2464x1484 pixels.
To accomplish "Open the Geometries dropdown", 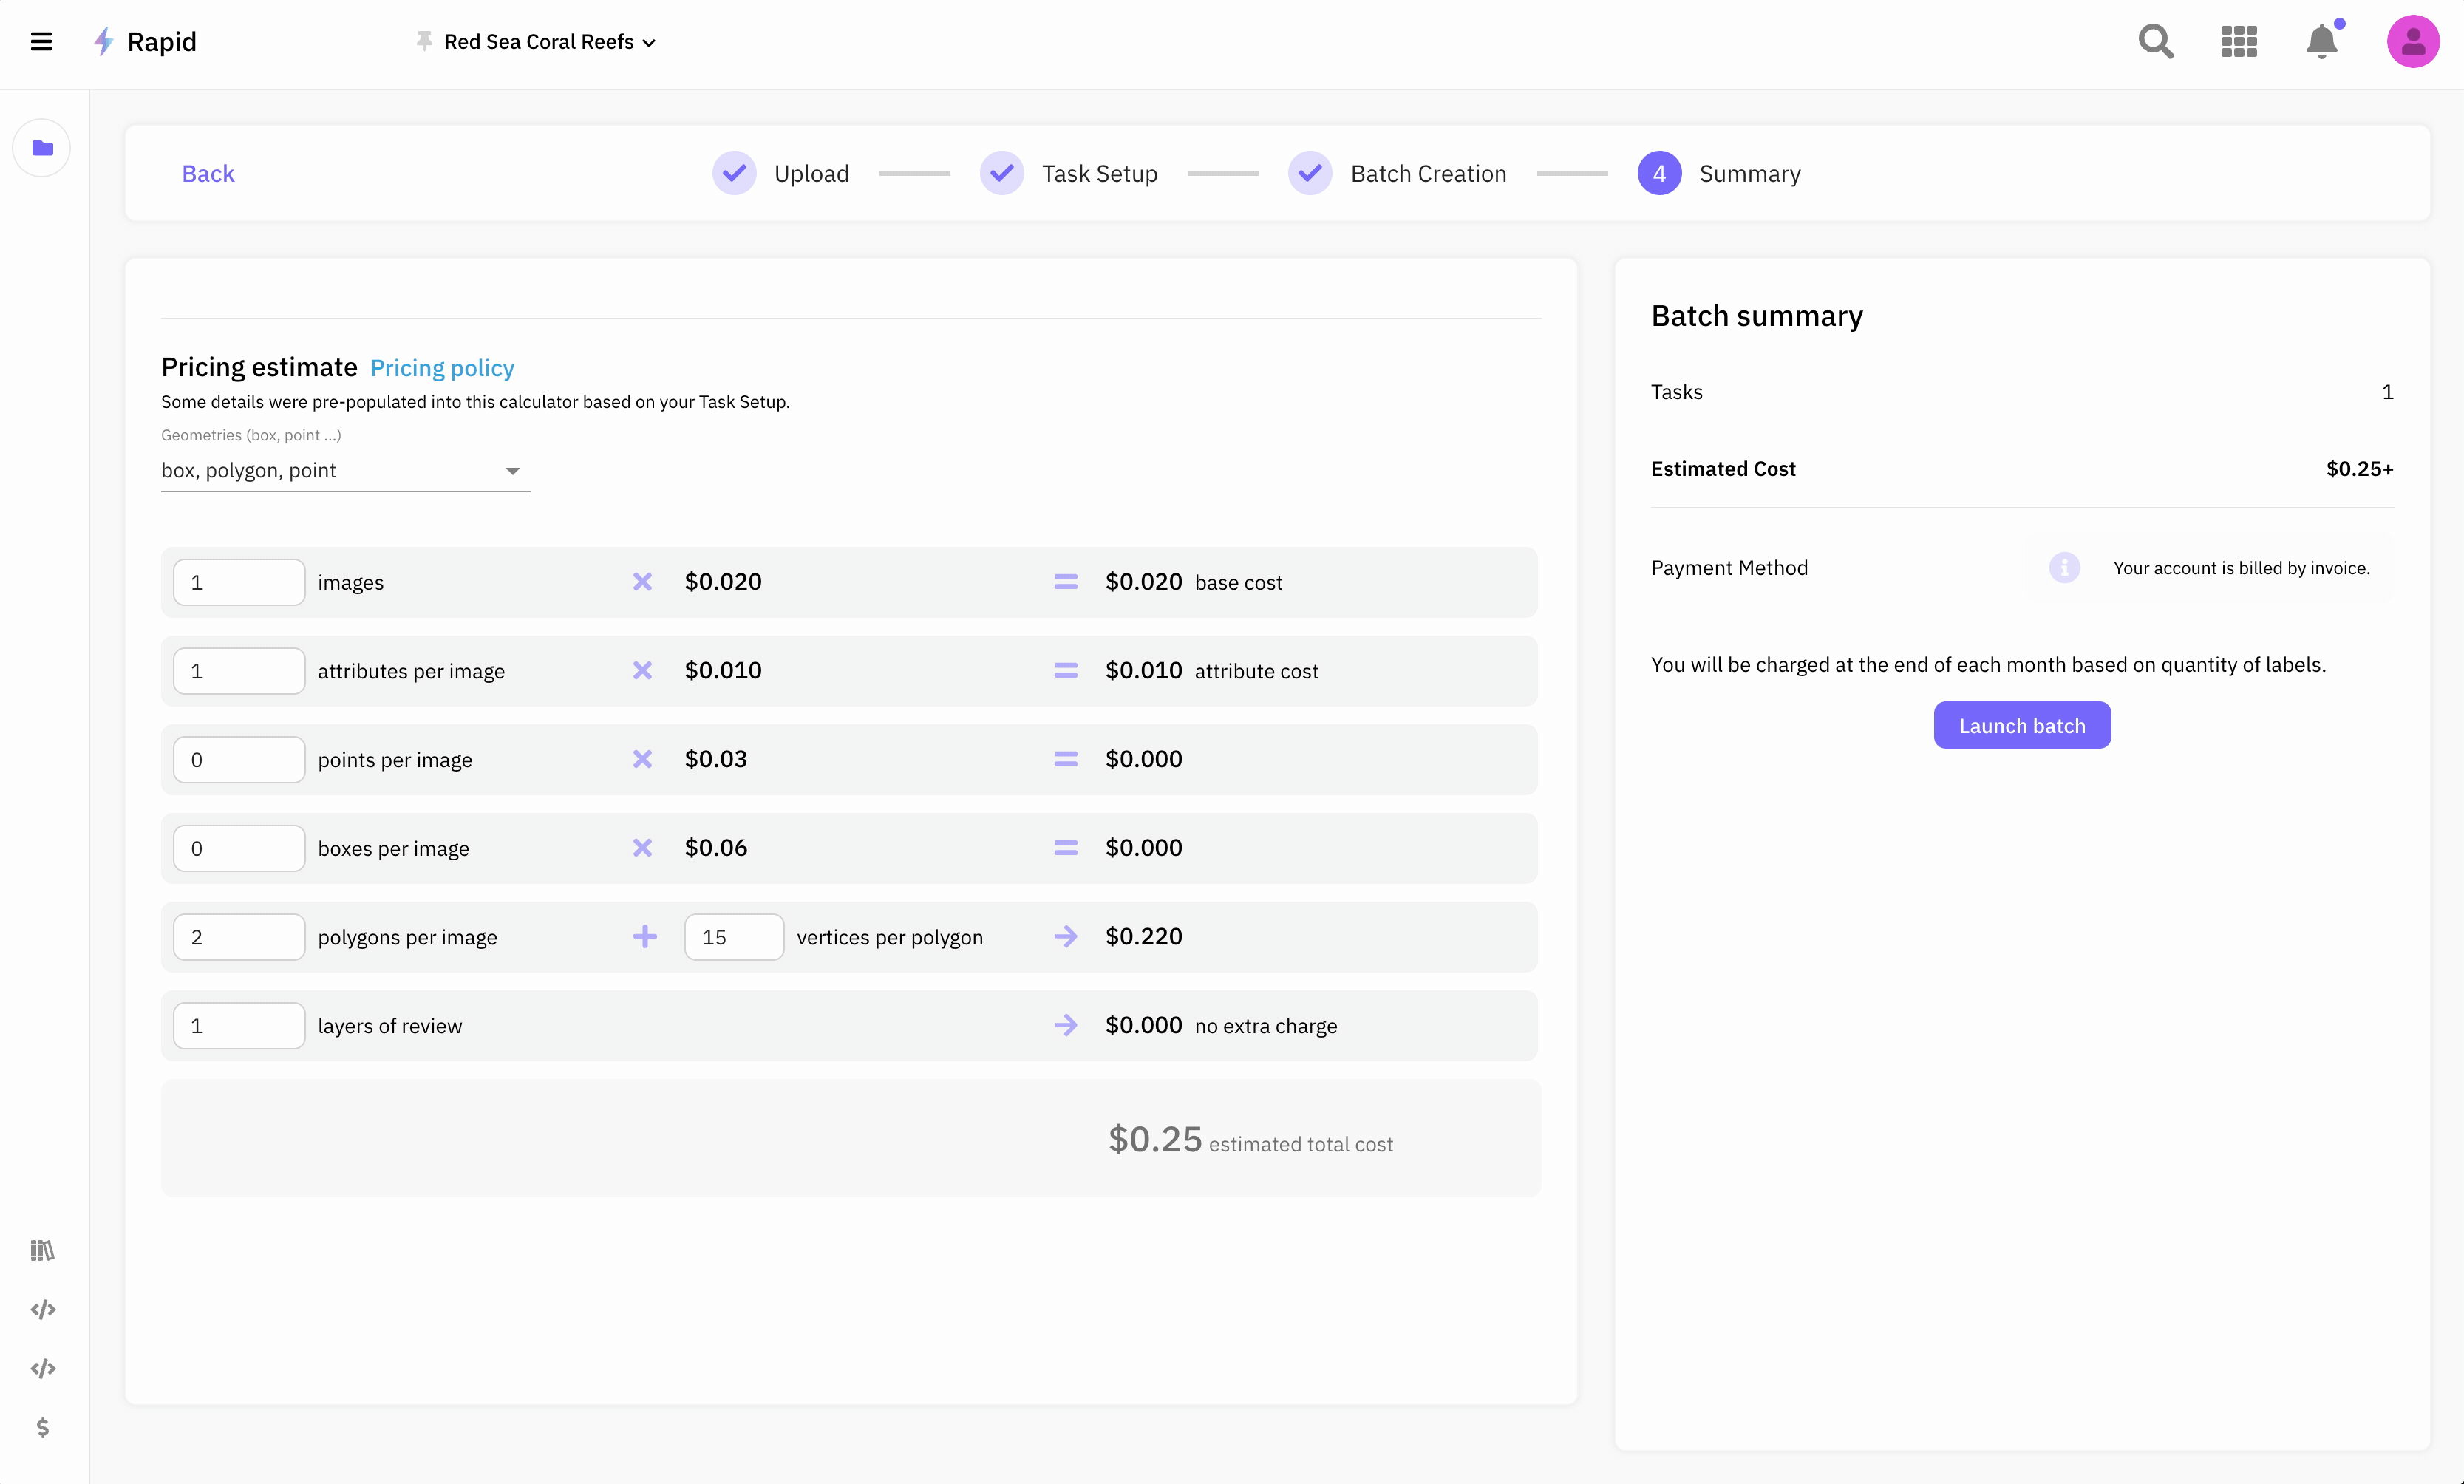I will (x=345, y=470).
